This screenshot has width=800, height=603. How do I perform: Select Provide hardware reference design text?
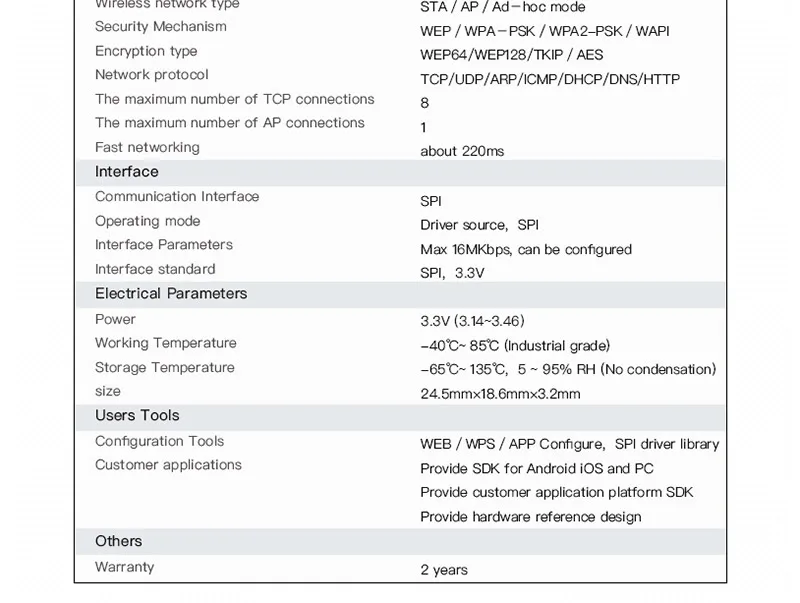click(x=531, y=517)
